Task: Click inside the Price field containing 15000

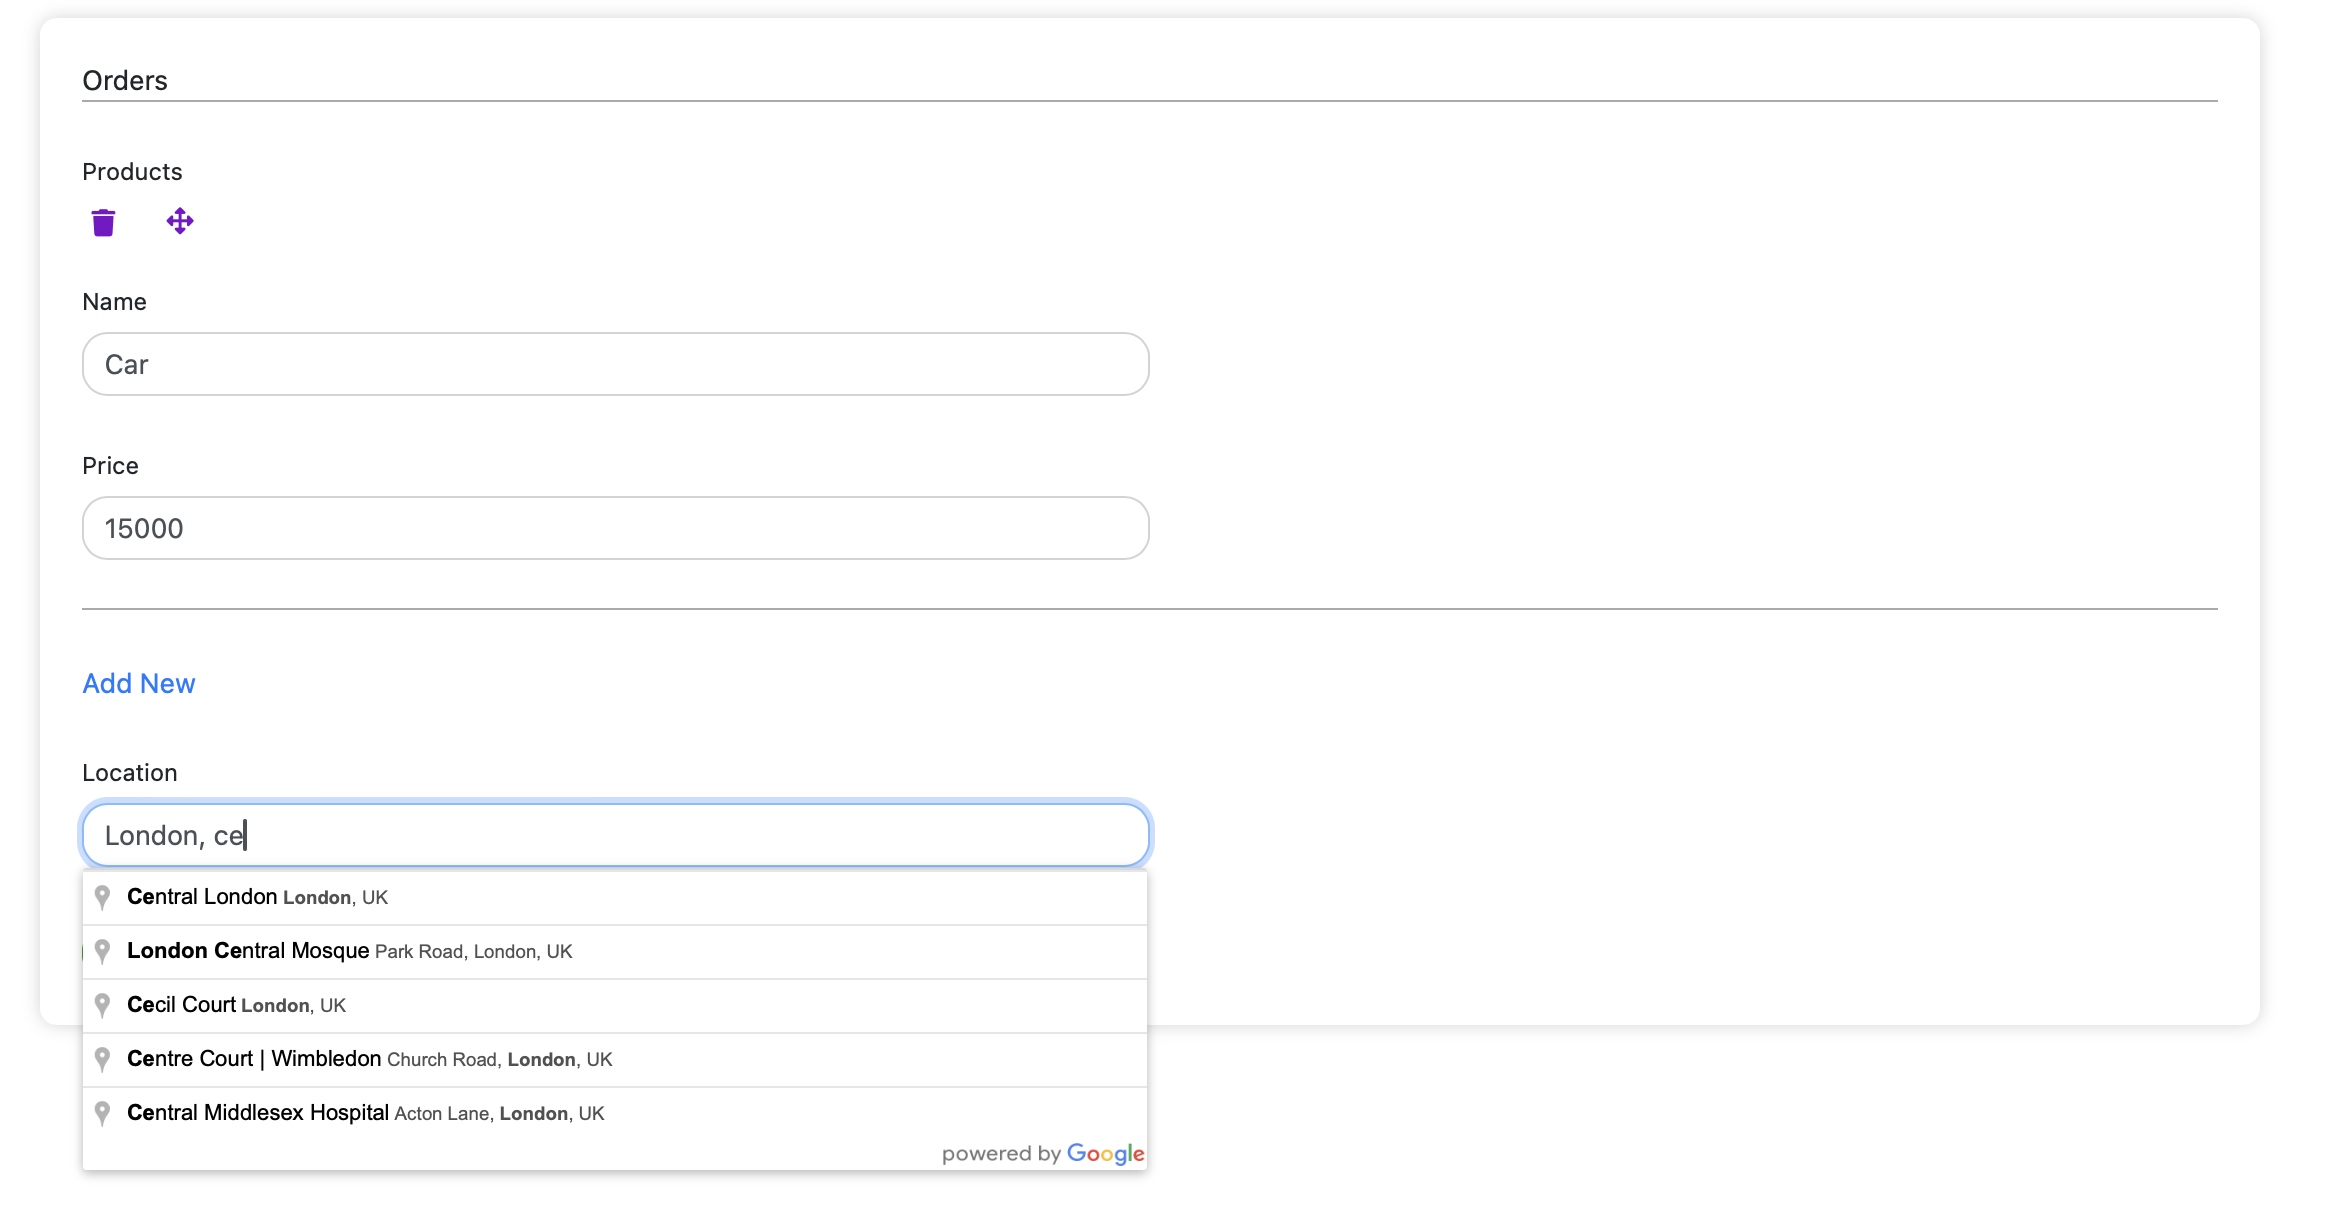Action: coord(614,528)
